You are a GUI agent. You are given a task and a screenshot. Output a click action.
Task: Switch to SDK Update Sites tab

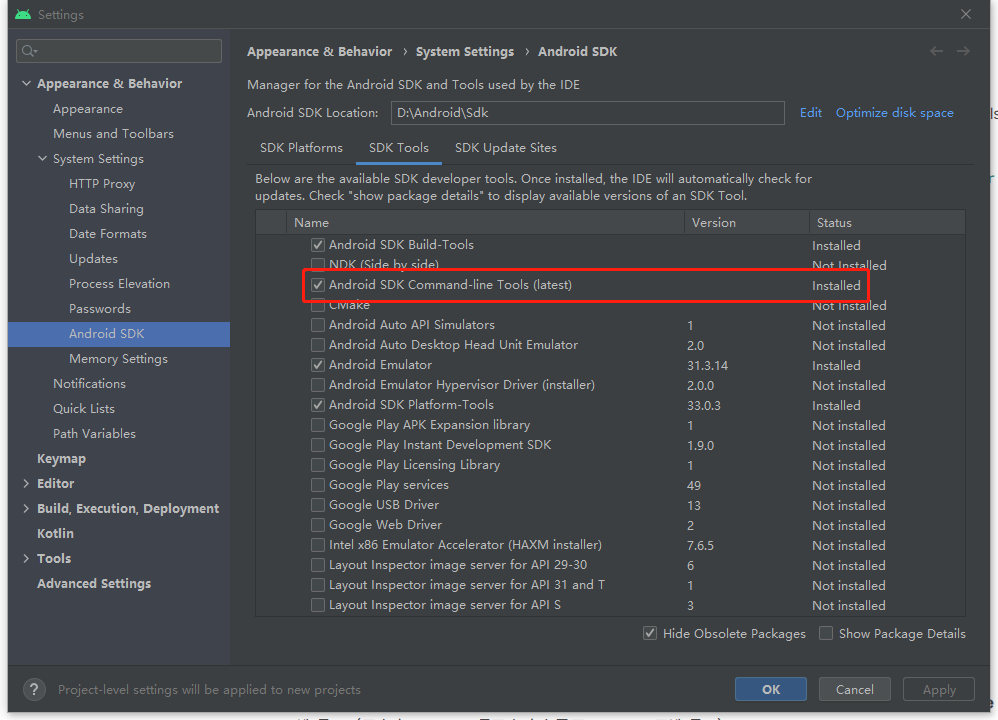[x=505, y=148]
